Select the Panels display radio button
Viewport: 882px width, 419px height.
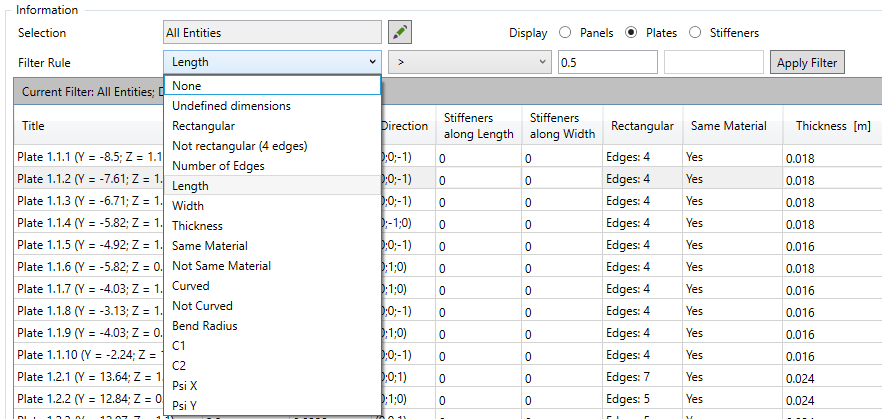coord(565,33)
